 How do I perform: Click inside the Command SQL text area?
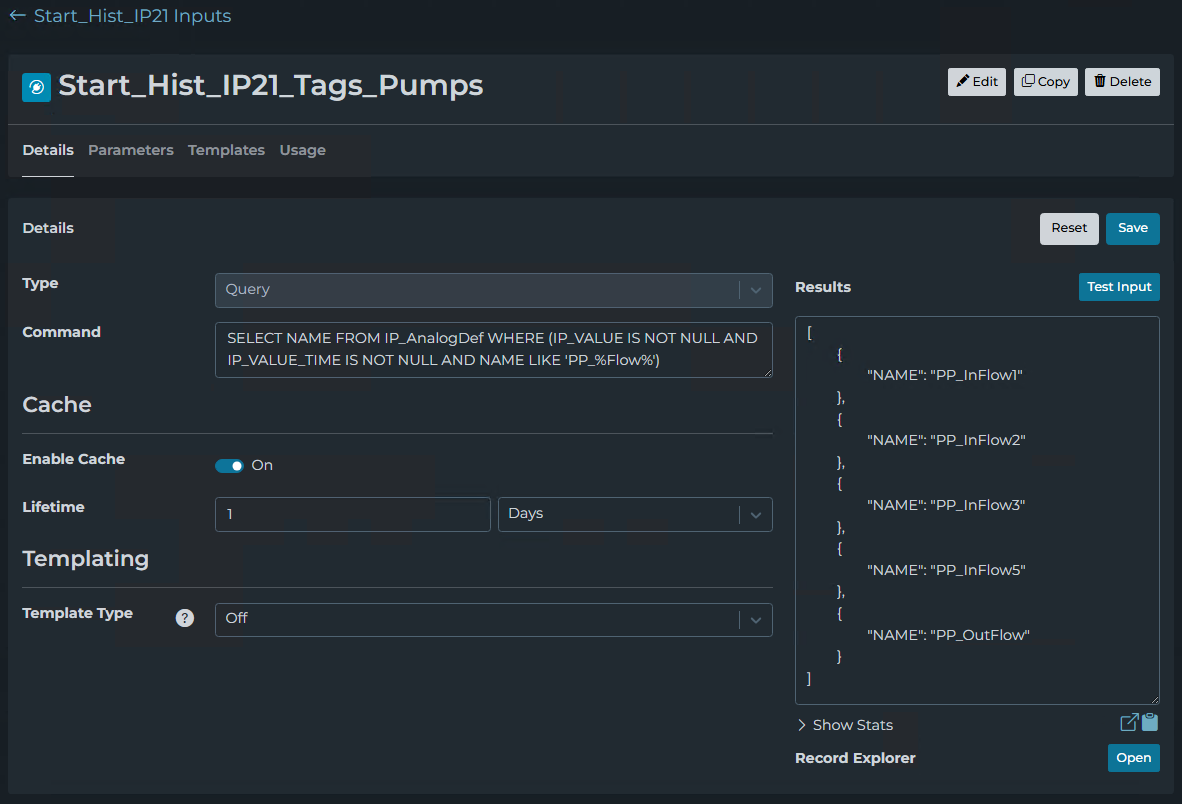[x=493, y=350]
